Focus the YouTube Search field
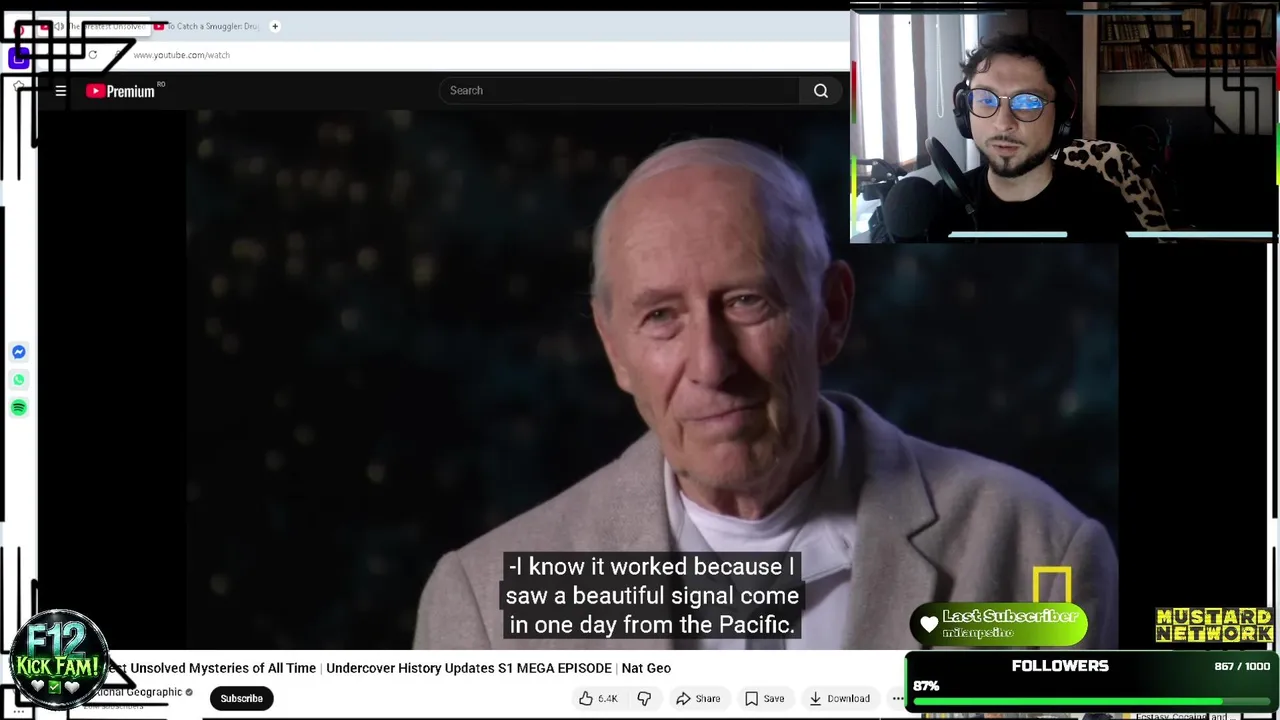The image size is (1280, 720). pos(620,91)
